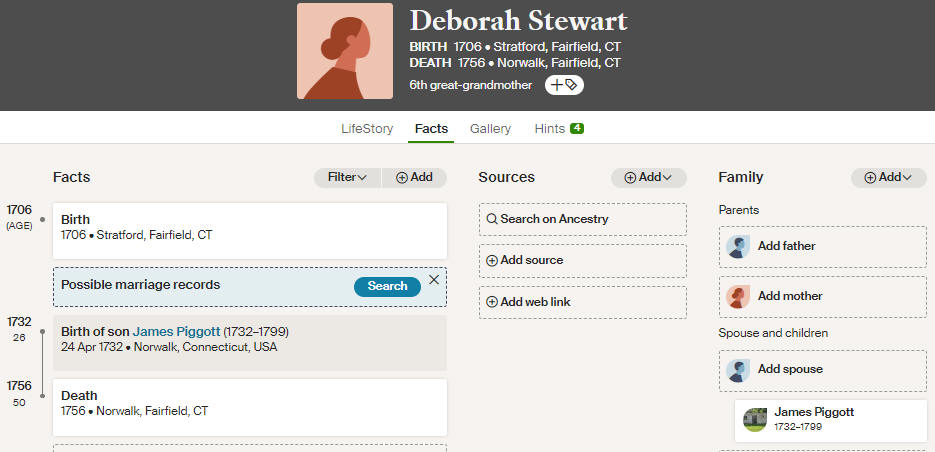Expand the Filter dropdown in Facts
The height and width of the screenshot is (452, 935).
pos(347,178)
